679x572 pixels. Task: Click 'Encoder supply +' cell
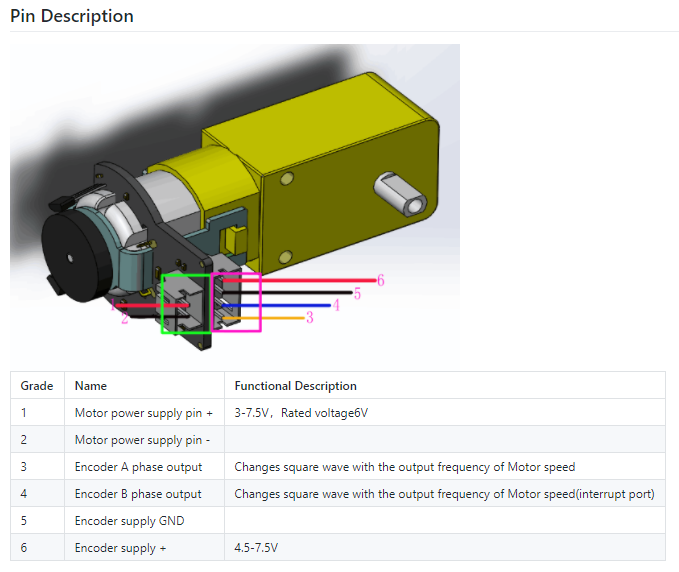pyautogui.click(x=144, y=547)
